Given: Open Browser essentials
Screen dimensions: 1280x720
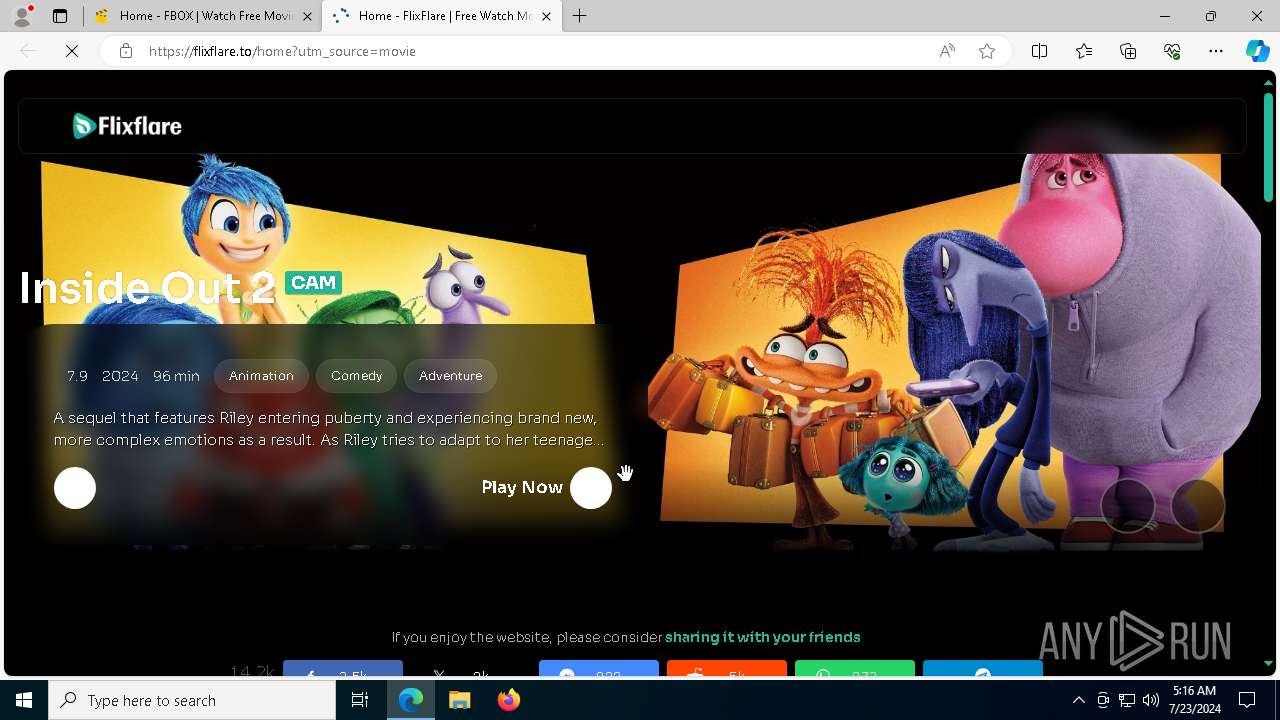Looking at the screenshot, I should coord(1172,51).
